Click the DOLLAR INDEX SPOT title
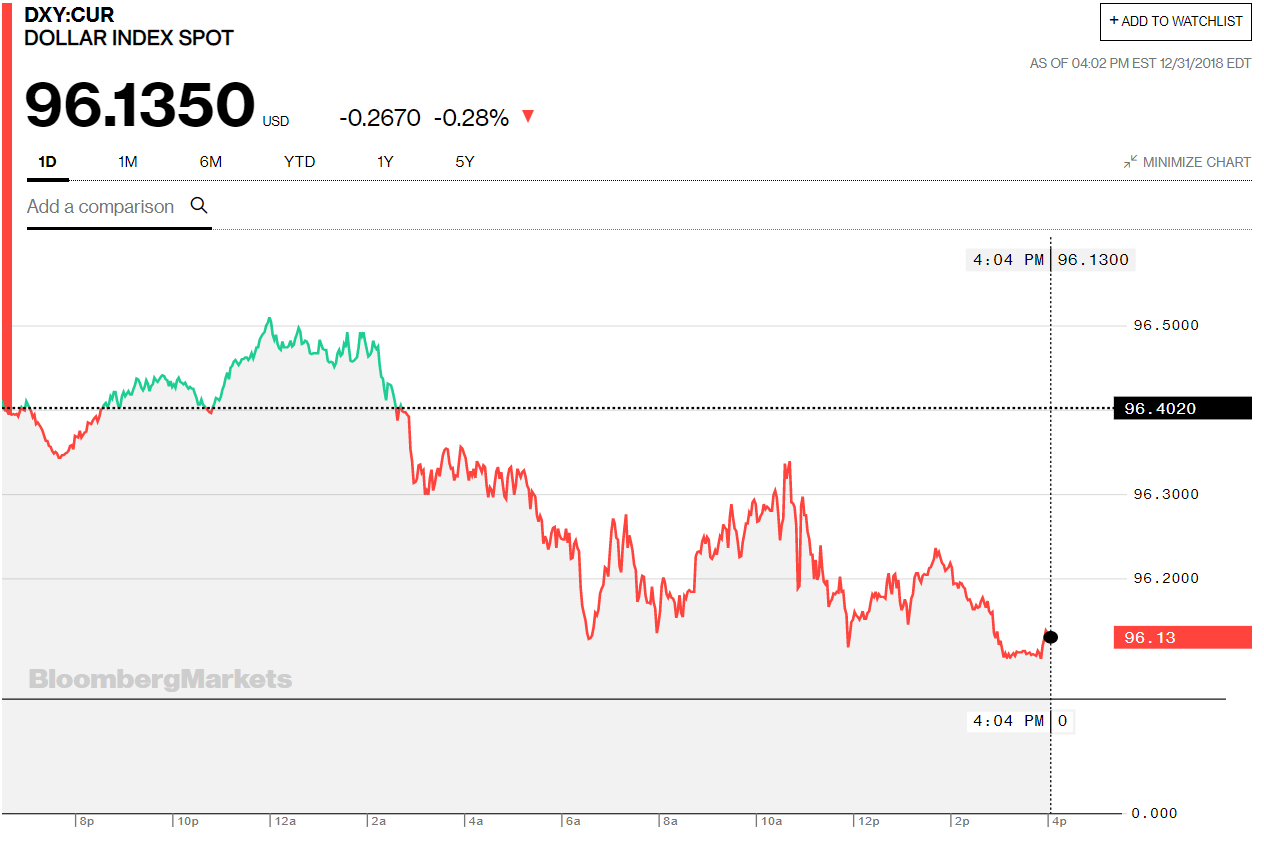The width and height of the screenshot is (1264, 845). pos(129,38)
